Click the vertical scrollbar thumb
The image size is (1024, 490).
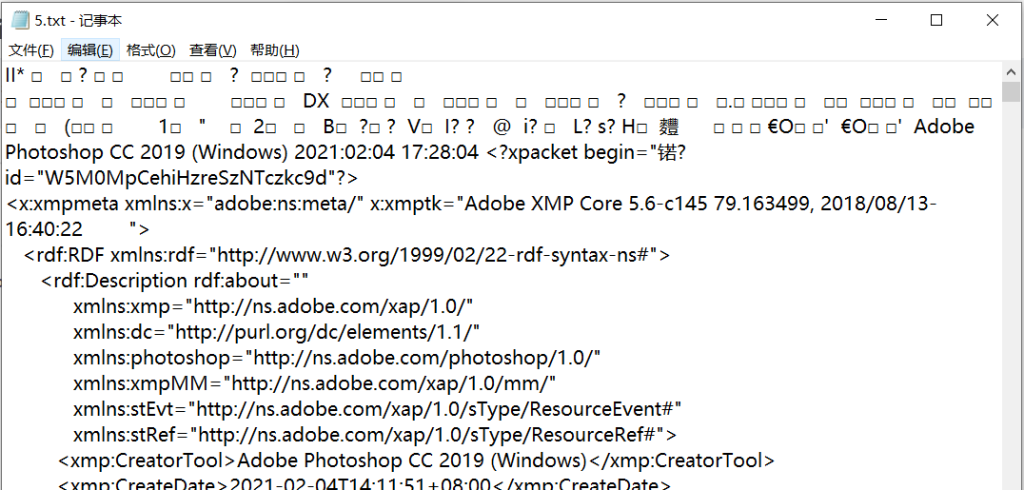pyautogui.click(x=1012, y=93)
